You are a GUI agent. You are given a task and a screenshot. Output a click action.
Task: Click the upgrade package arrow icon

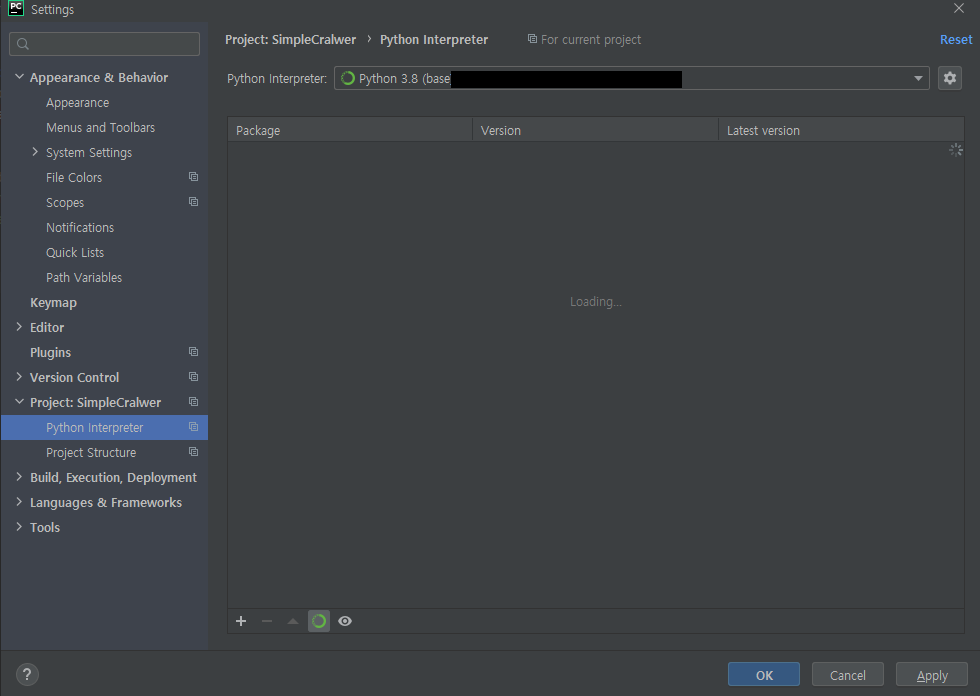(292, 621)
